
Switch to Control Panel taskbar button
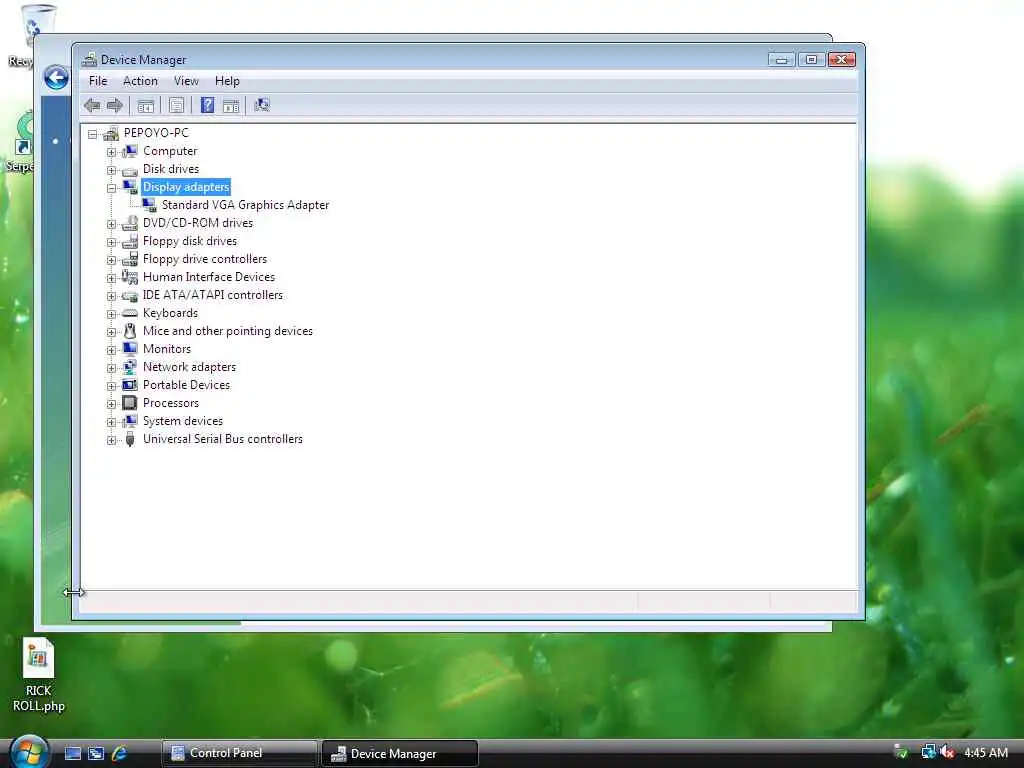tap(240, 753)
